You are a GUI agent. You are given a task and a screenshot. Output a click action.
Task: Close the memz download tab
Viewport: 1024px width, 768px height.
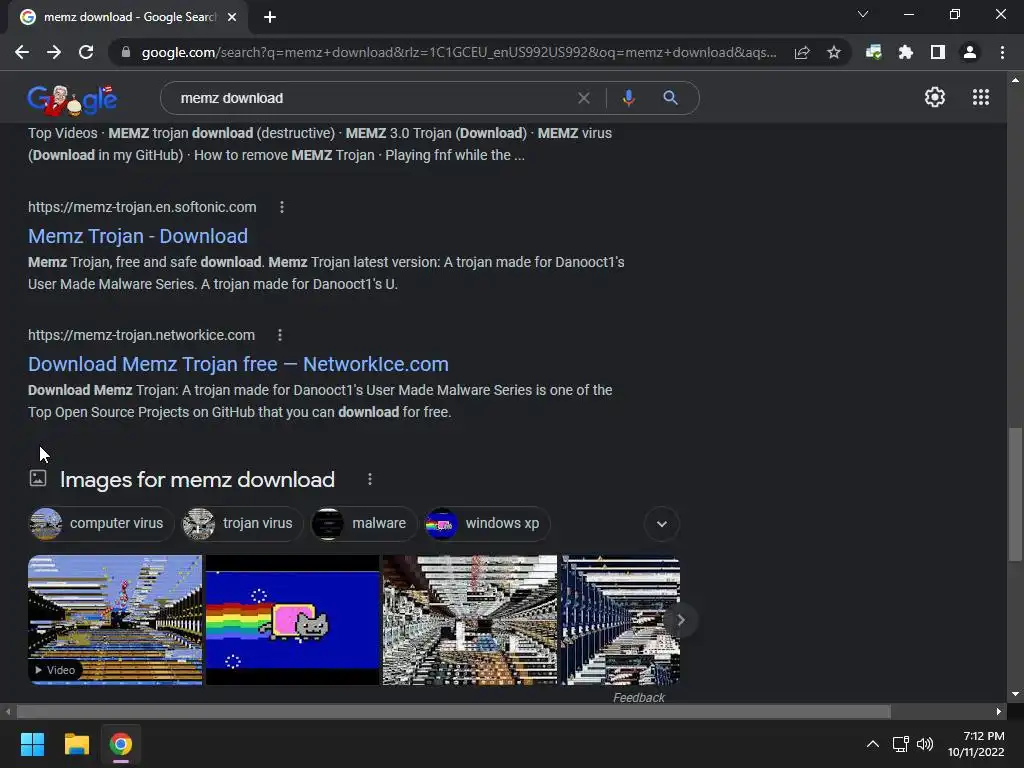(x=232, y=17)
